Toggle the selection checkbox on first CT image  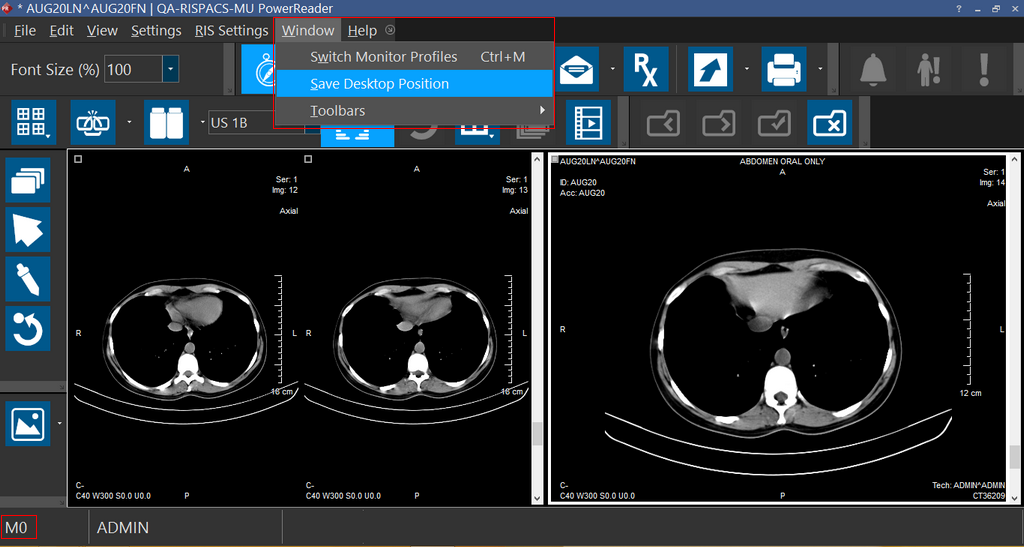pos(79,159)
